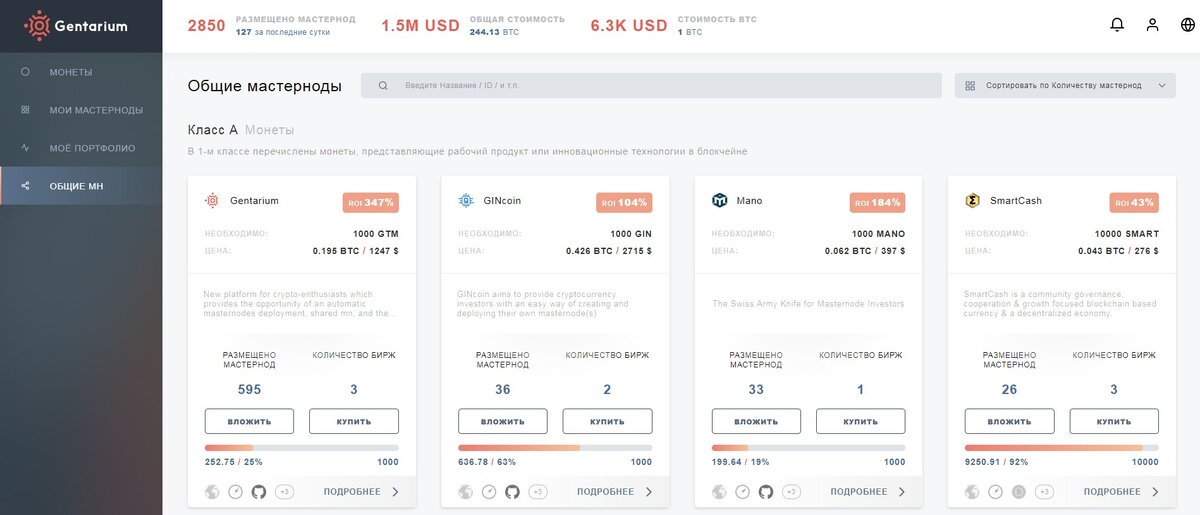Open GitHub icon on GINcoin card
This screenshot has height=515, width=1200.
pyautogui.click(x=513, y=492)
